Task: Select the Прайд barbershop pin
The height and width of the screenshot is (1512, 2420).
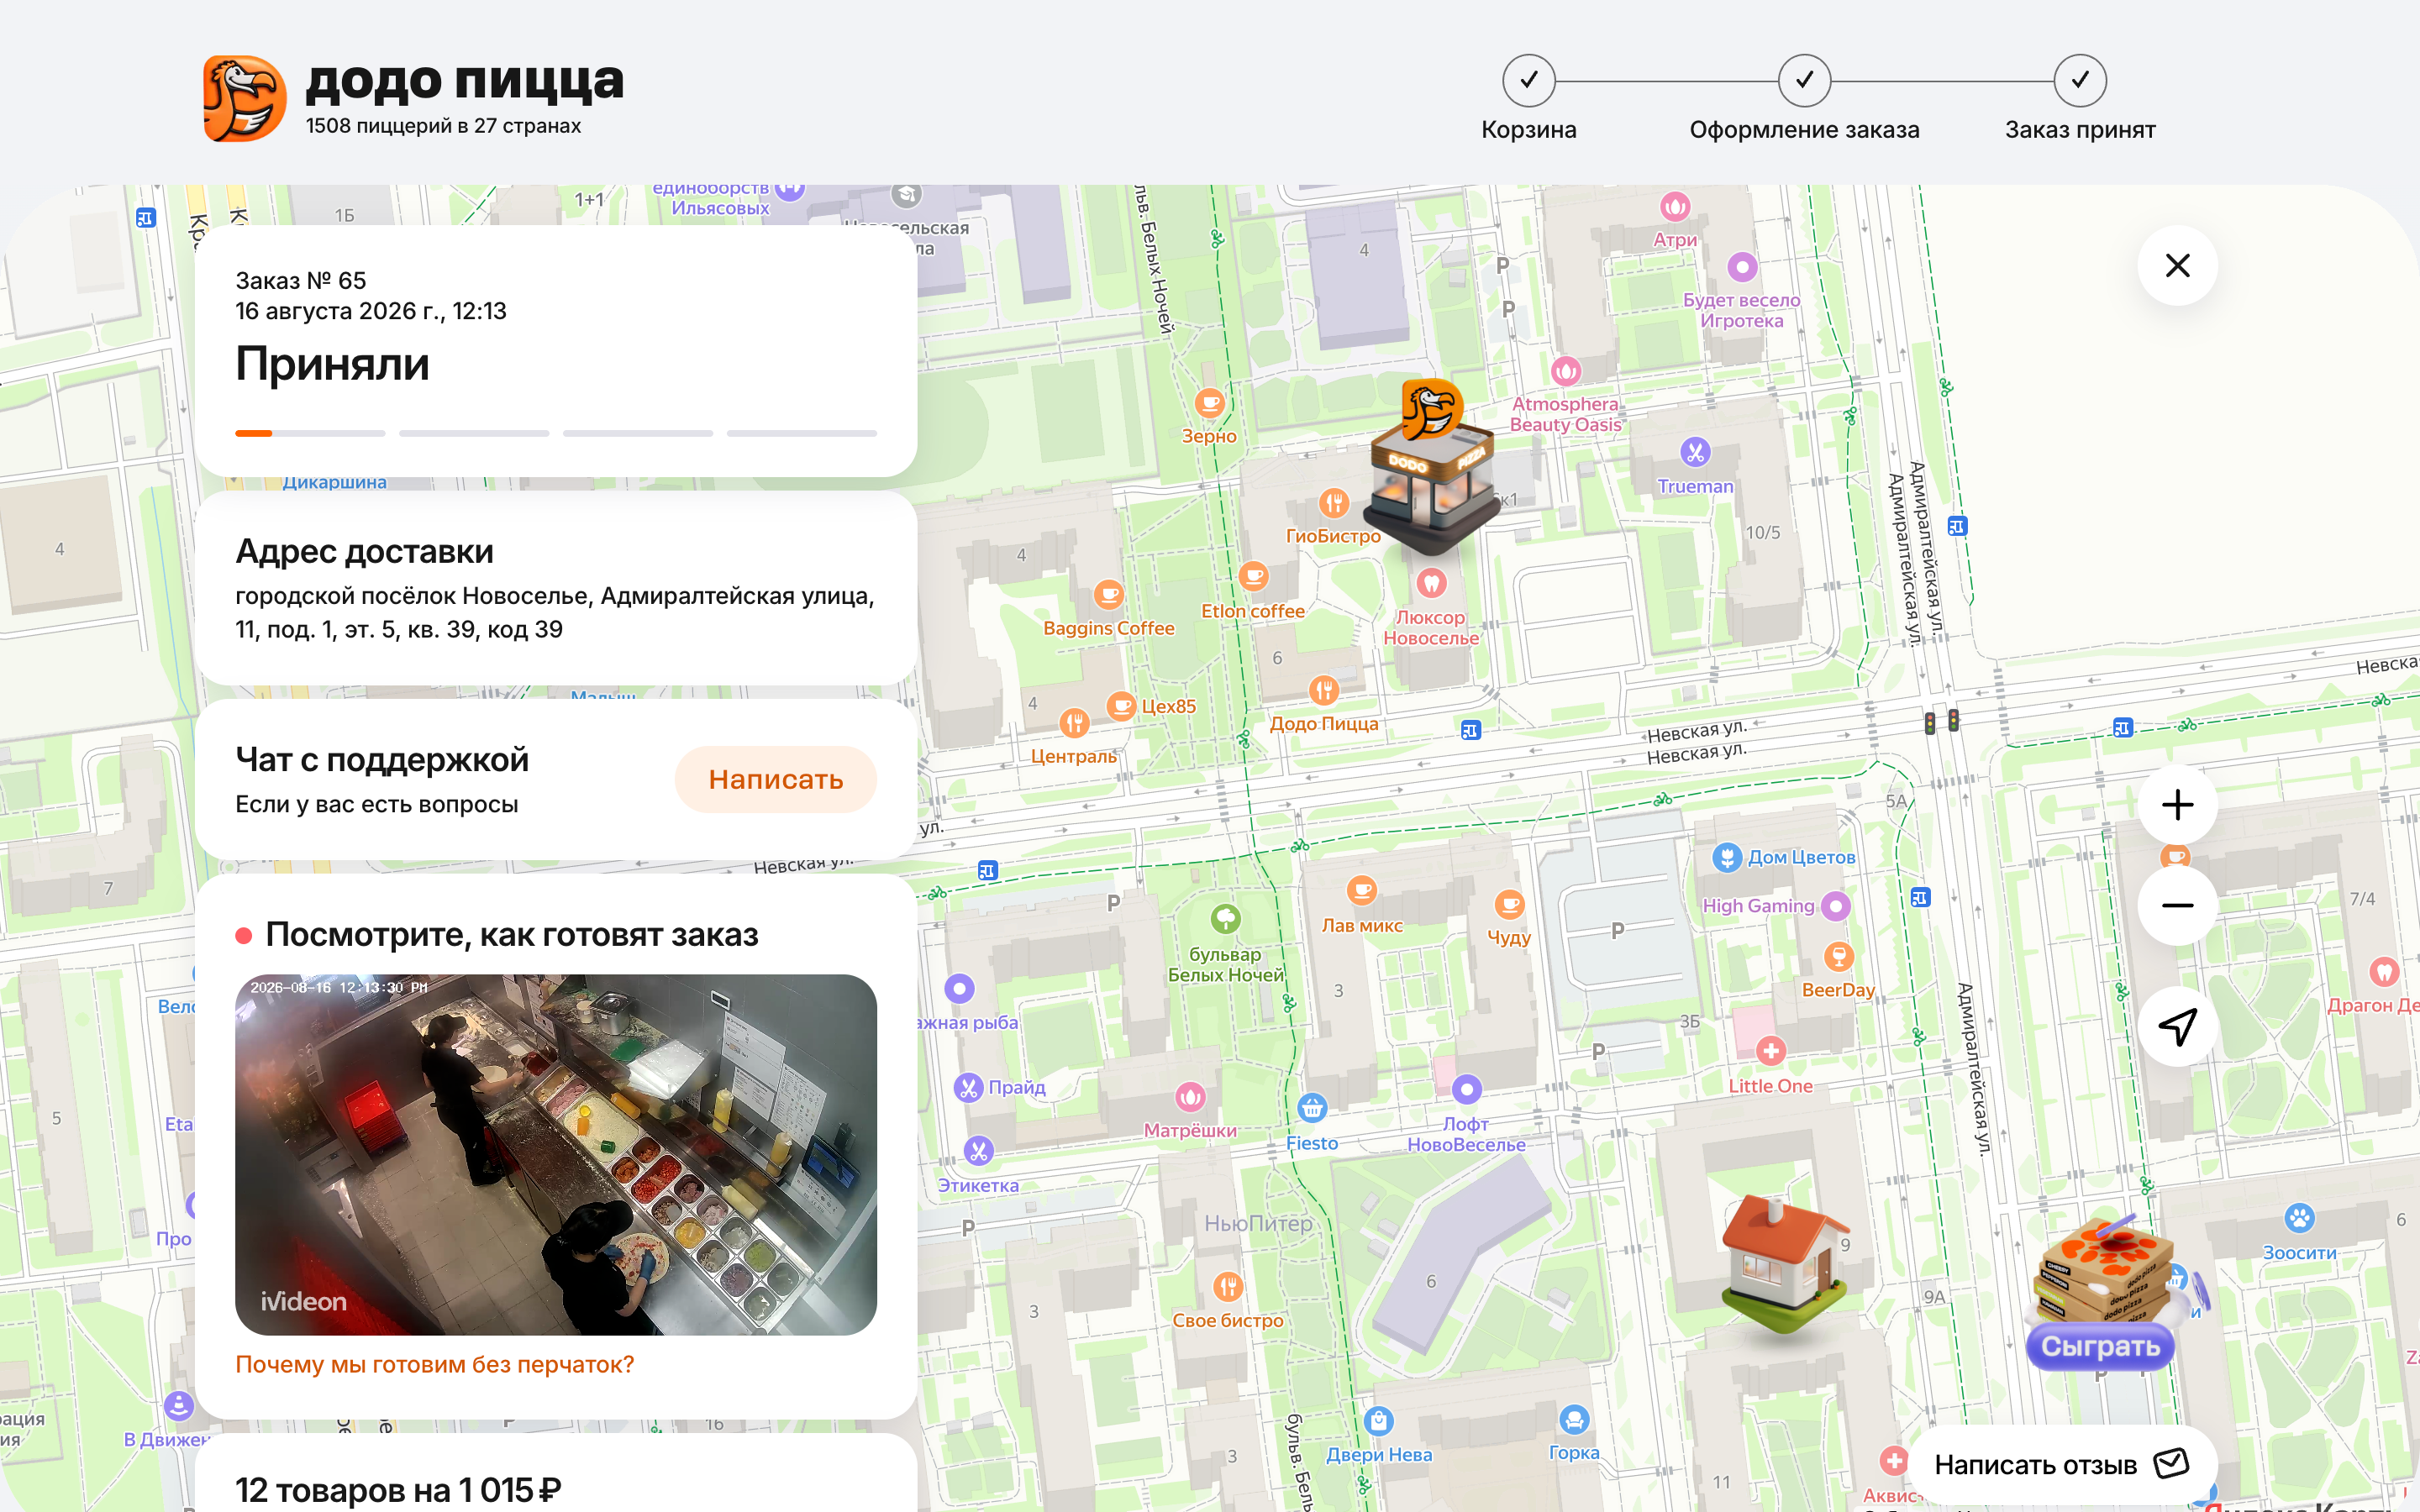Action: point(968,1087)
